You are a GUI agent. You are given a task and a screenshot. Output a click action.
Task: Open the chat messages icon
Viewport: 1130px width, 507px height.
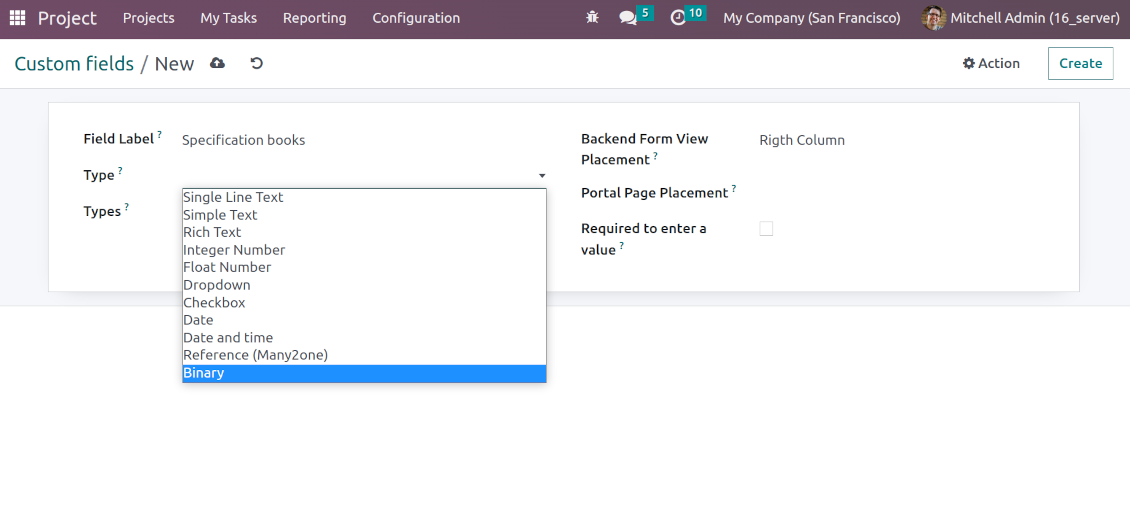(628, 18)
